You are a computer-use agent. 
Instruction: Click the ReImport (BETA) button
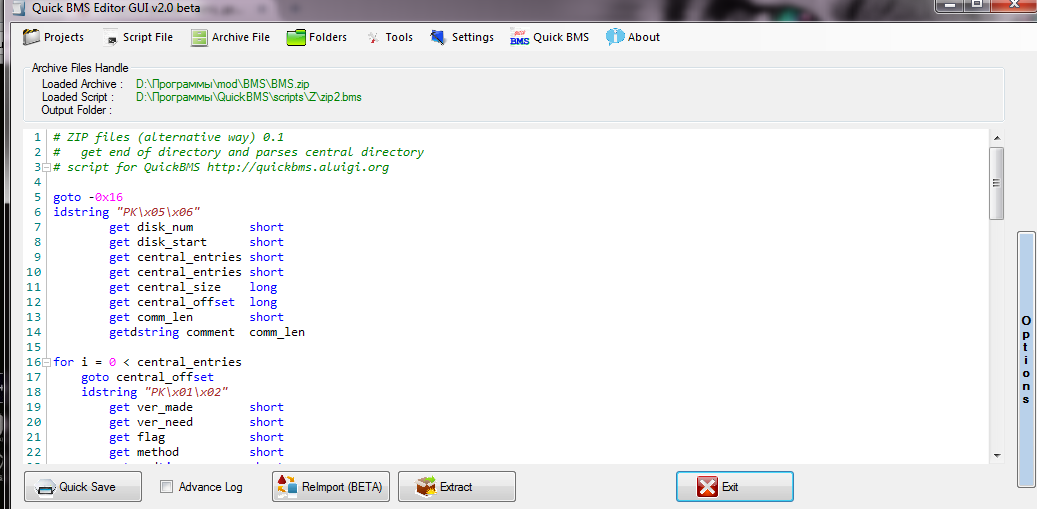coord(331,487)
